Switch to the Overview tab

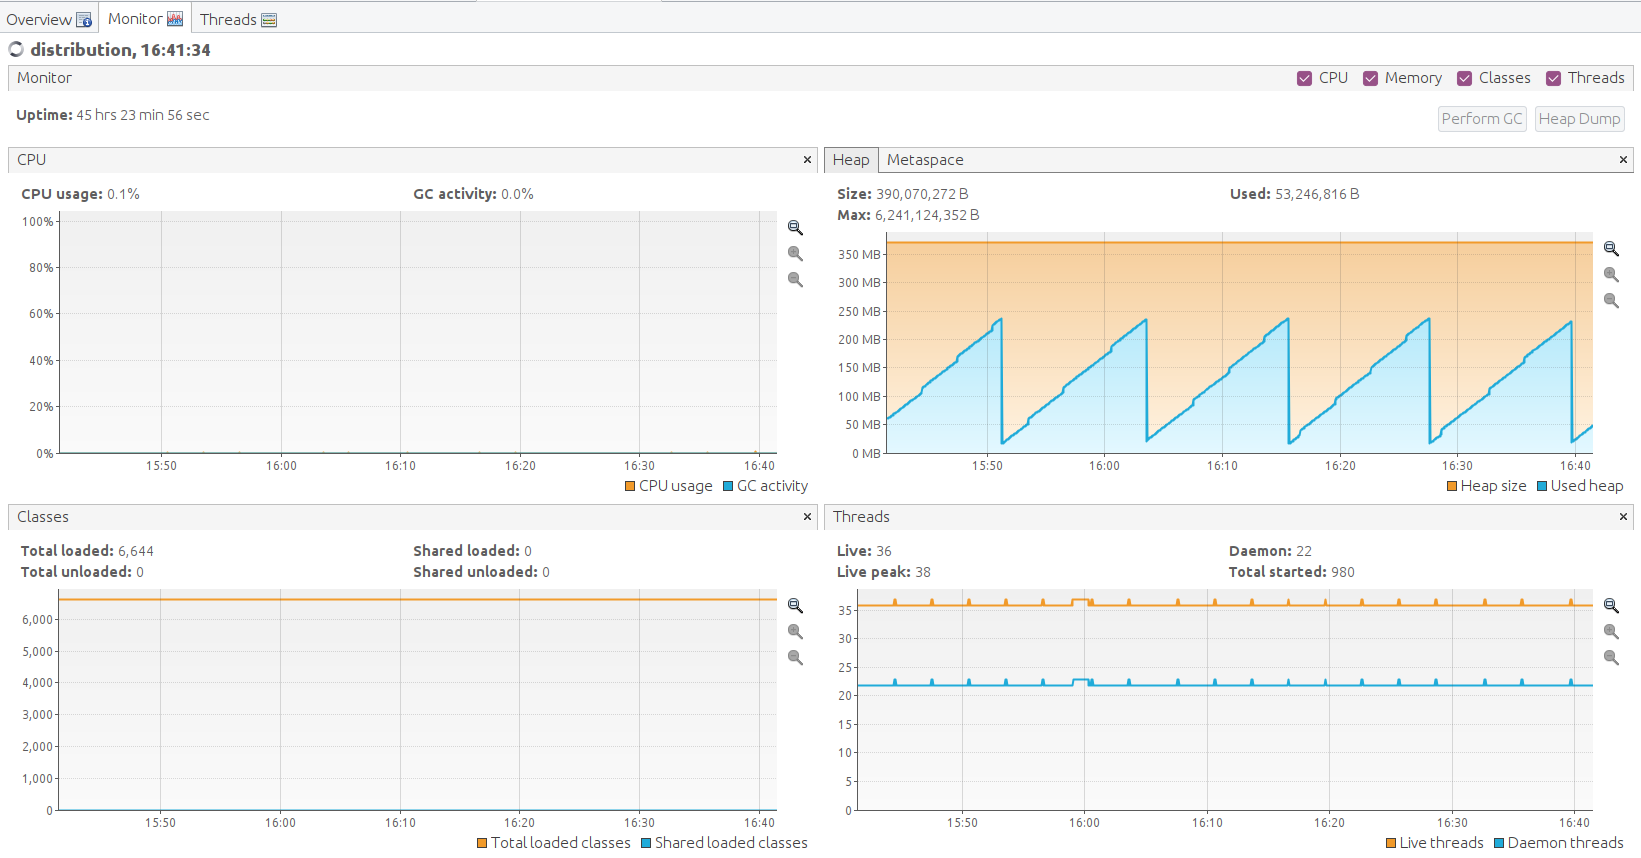48,19
